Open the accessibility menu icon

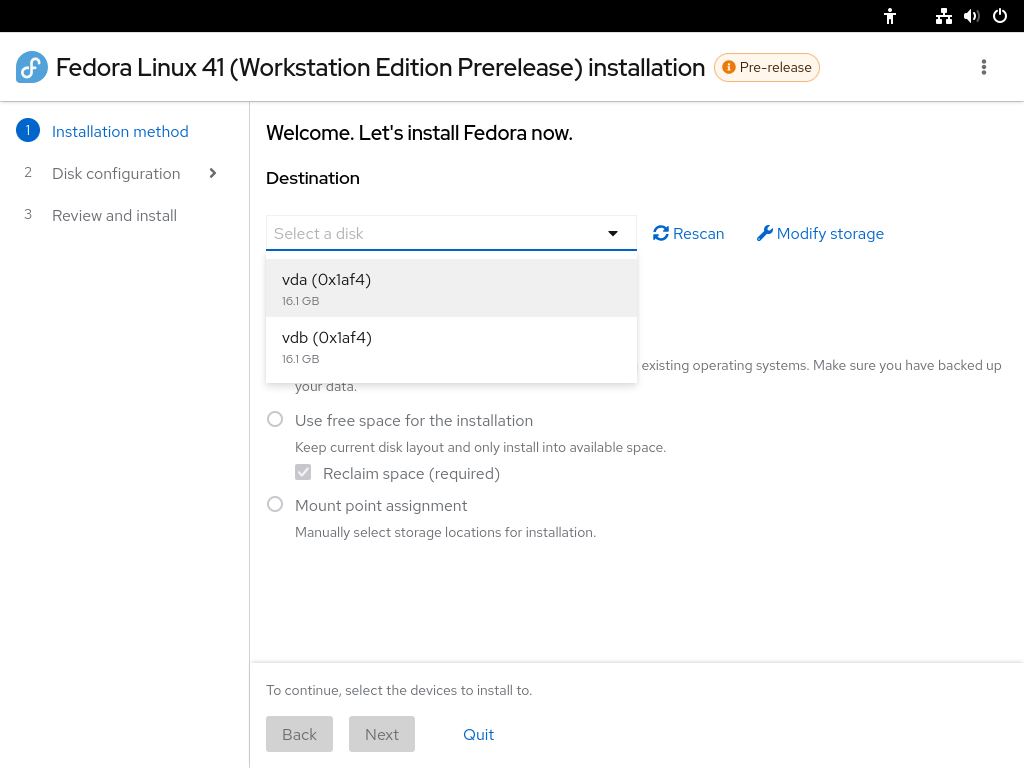click(x=889, y=16)
